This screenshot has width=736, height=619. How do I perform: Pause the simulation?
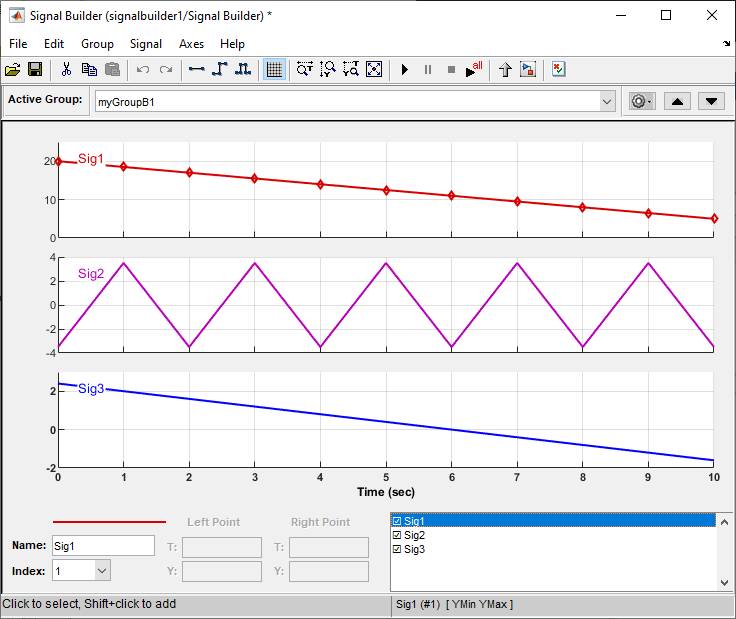[428, 70]
